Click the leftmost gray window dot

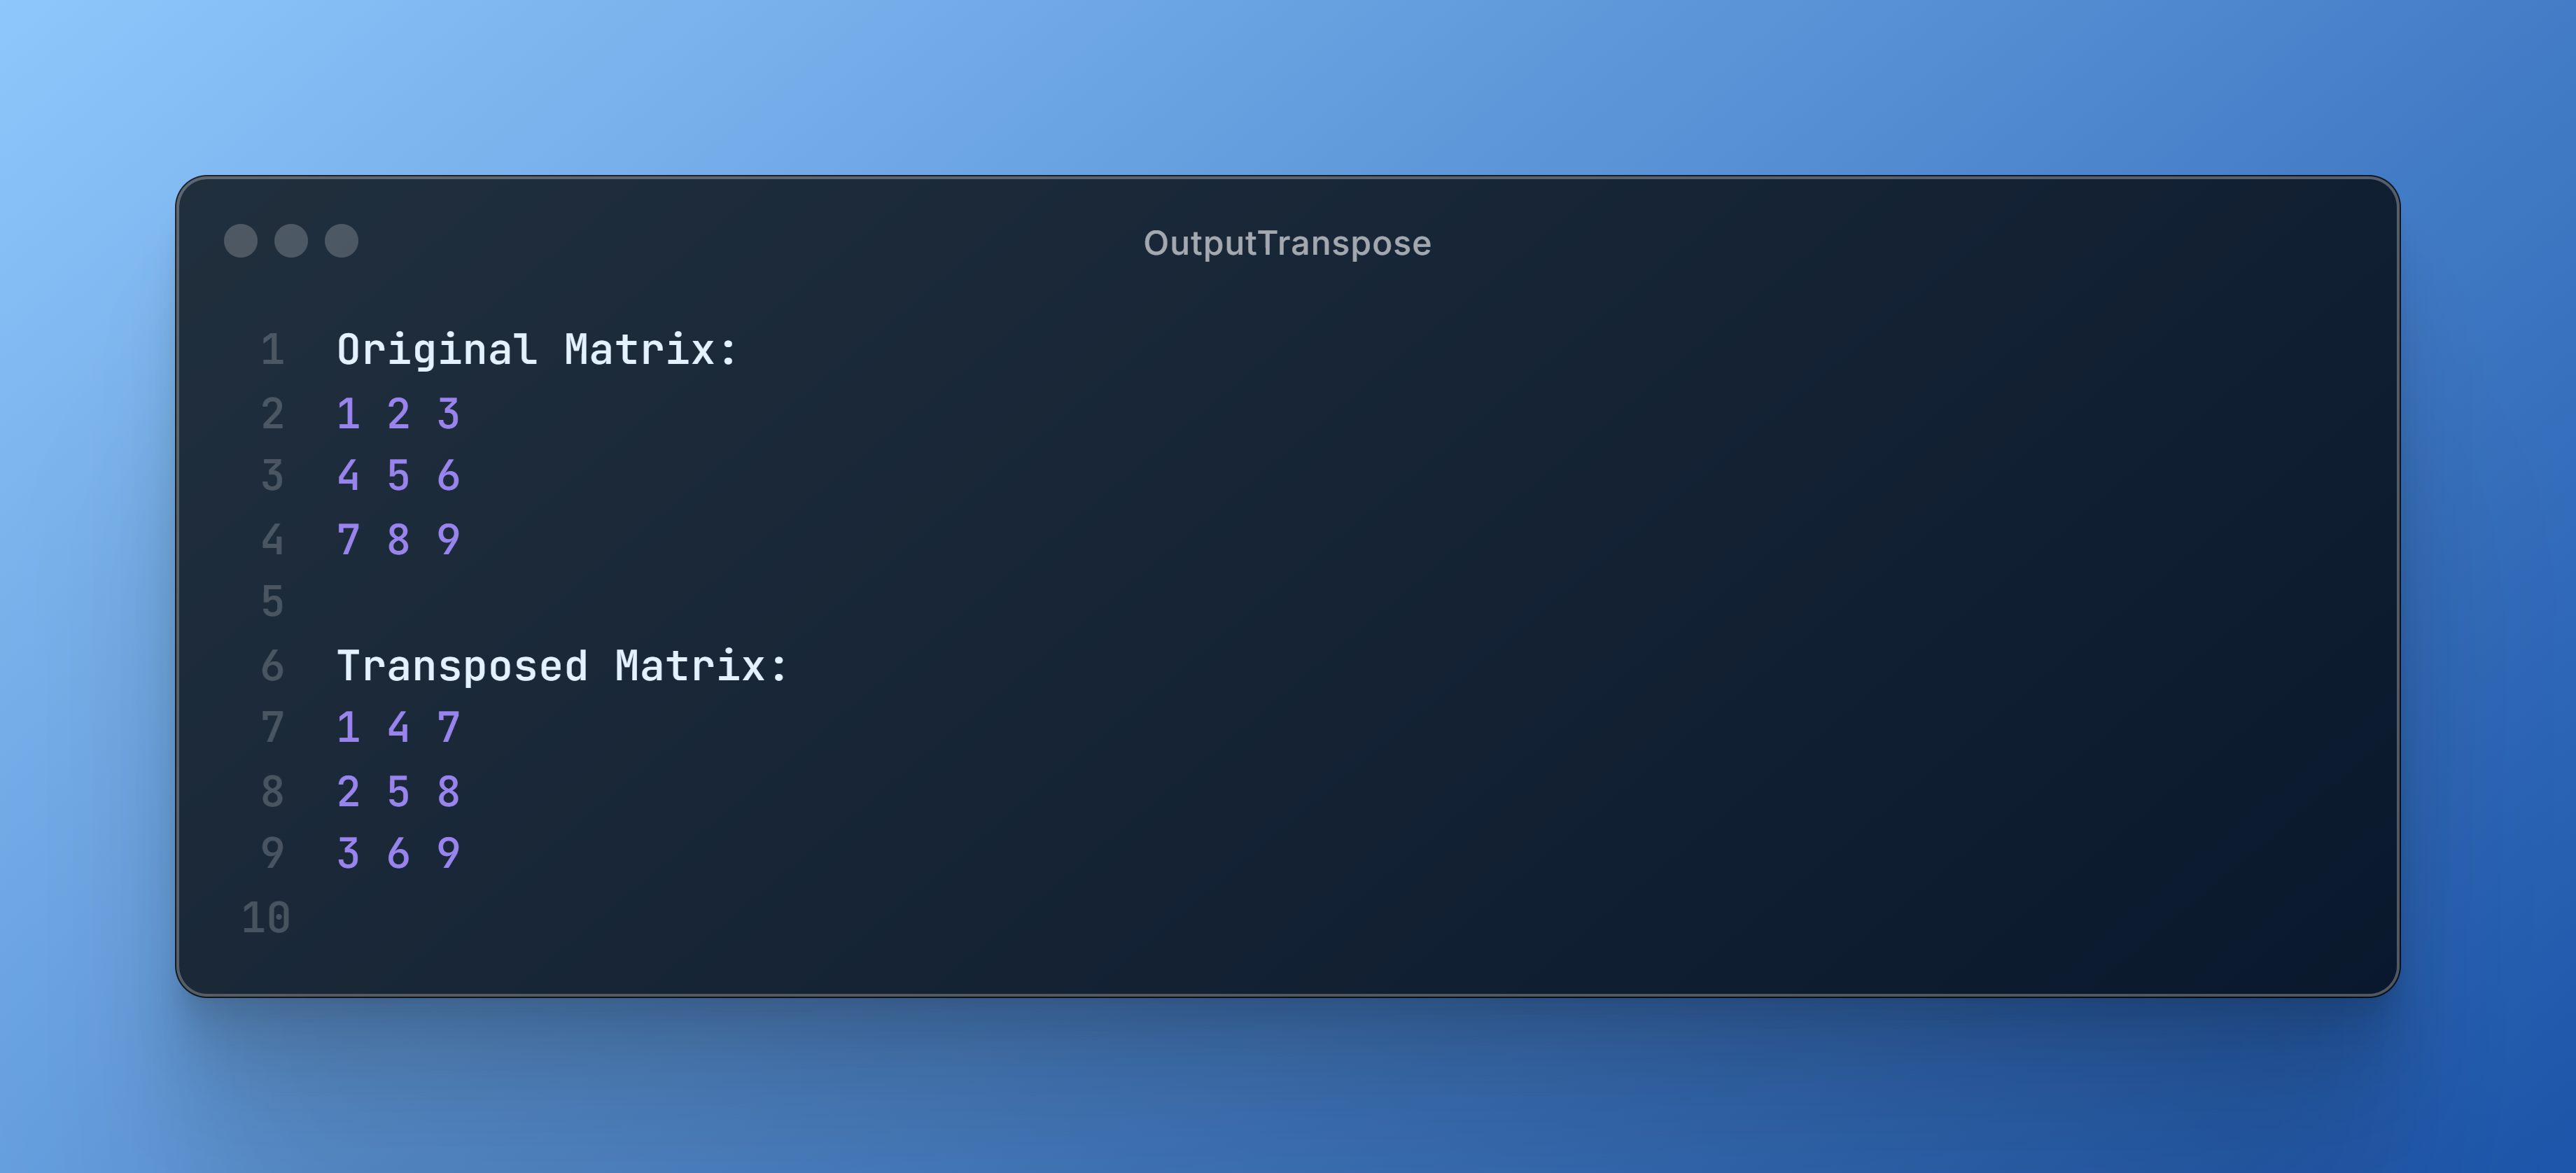(241, 241)
